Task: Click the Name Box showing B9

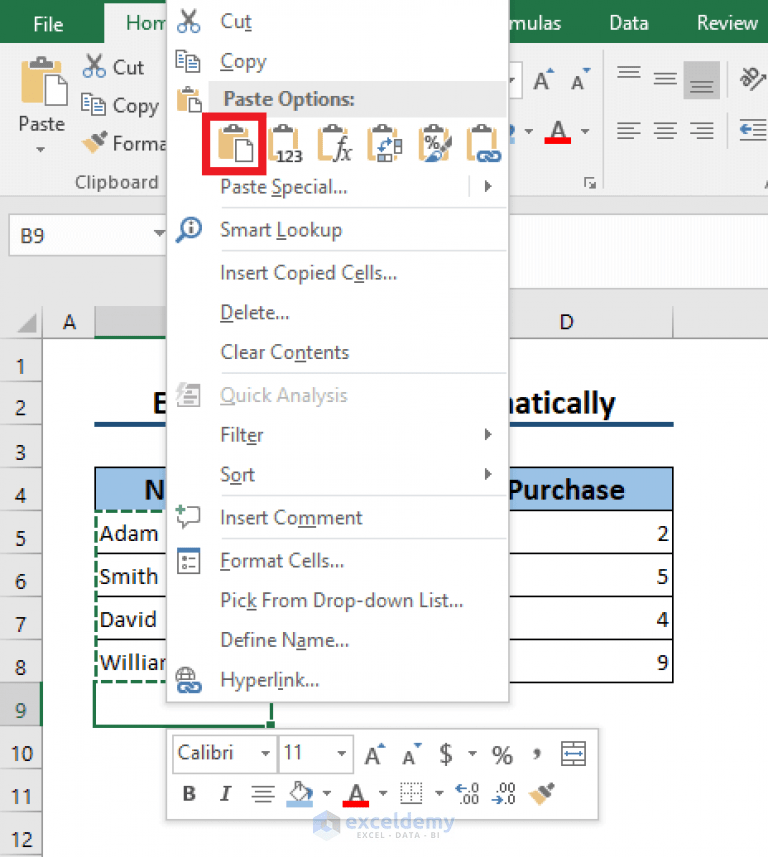Action: tap(80, 235)
